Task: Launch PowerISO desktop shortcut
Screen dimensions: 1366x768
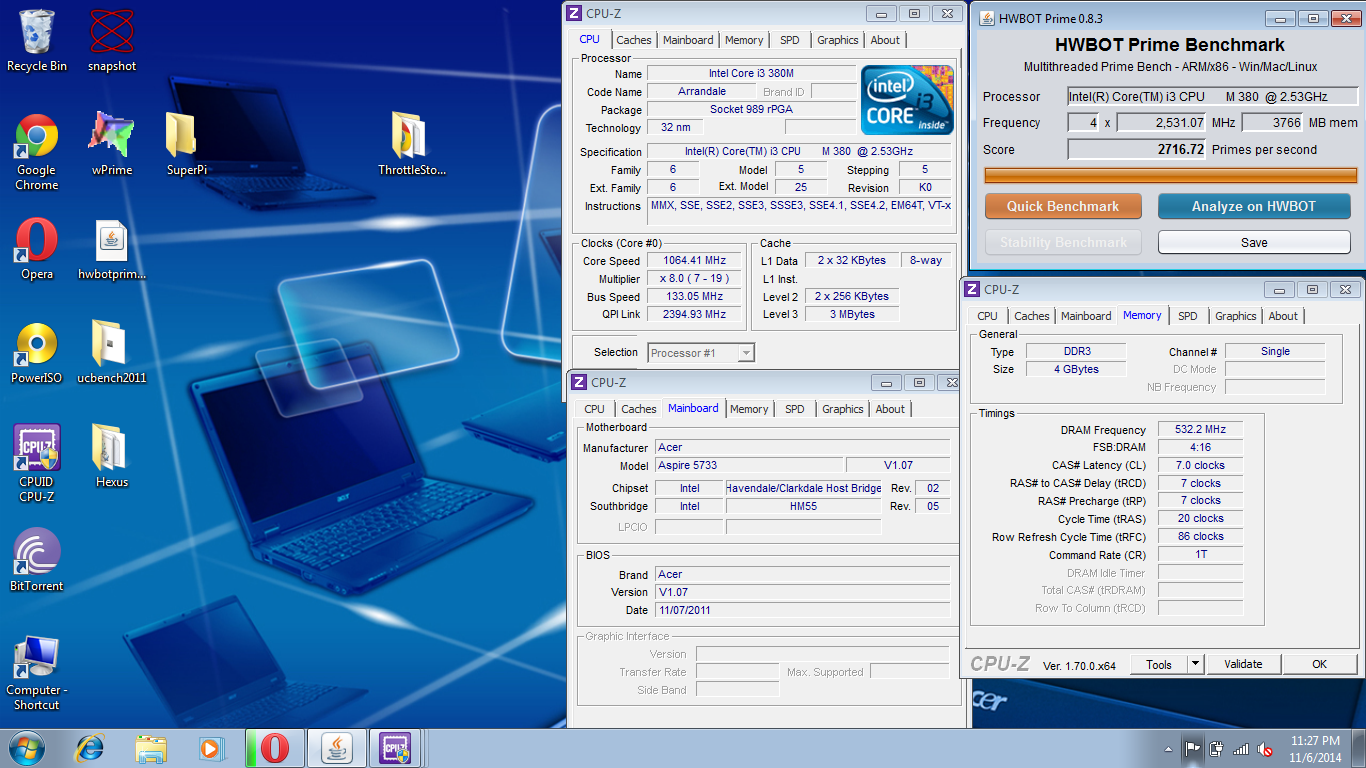Action: click(x=37, y=354)
